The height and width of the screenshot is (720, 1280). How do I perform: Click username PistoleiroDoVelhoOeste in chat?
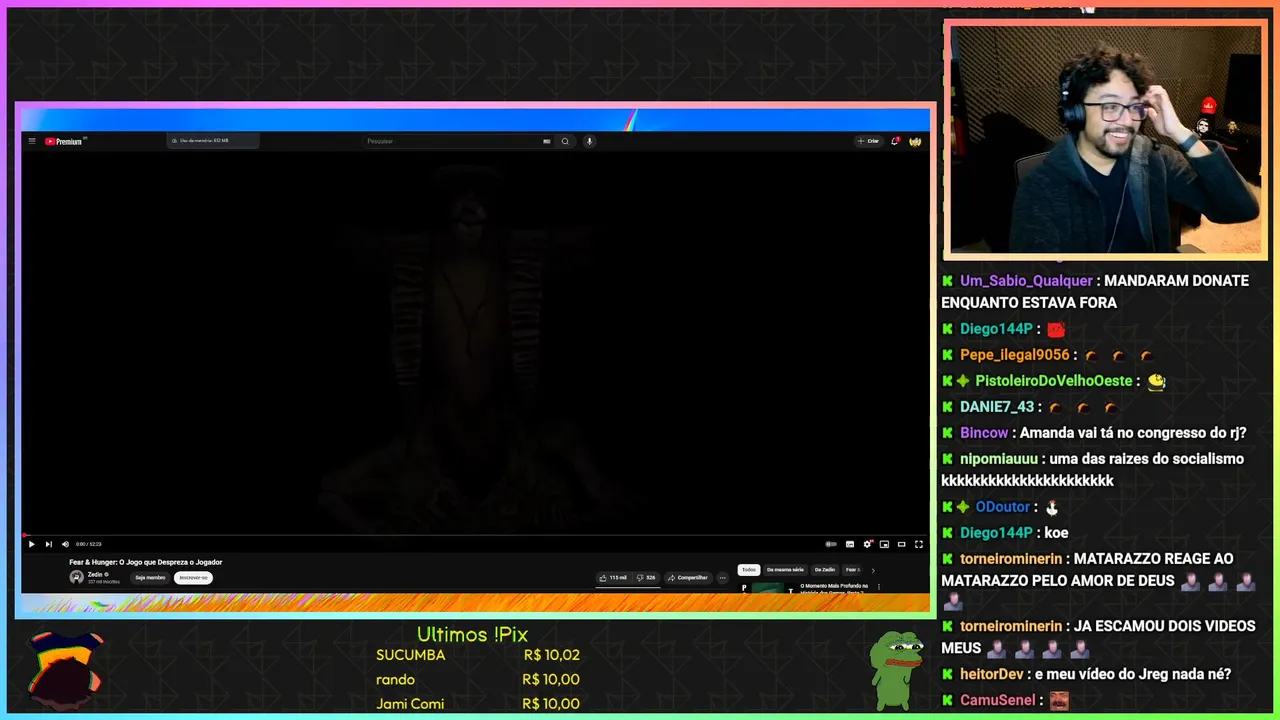click(1054, 381)
